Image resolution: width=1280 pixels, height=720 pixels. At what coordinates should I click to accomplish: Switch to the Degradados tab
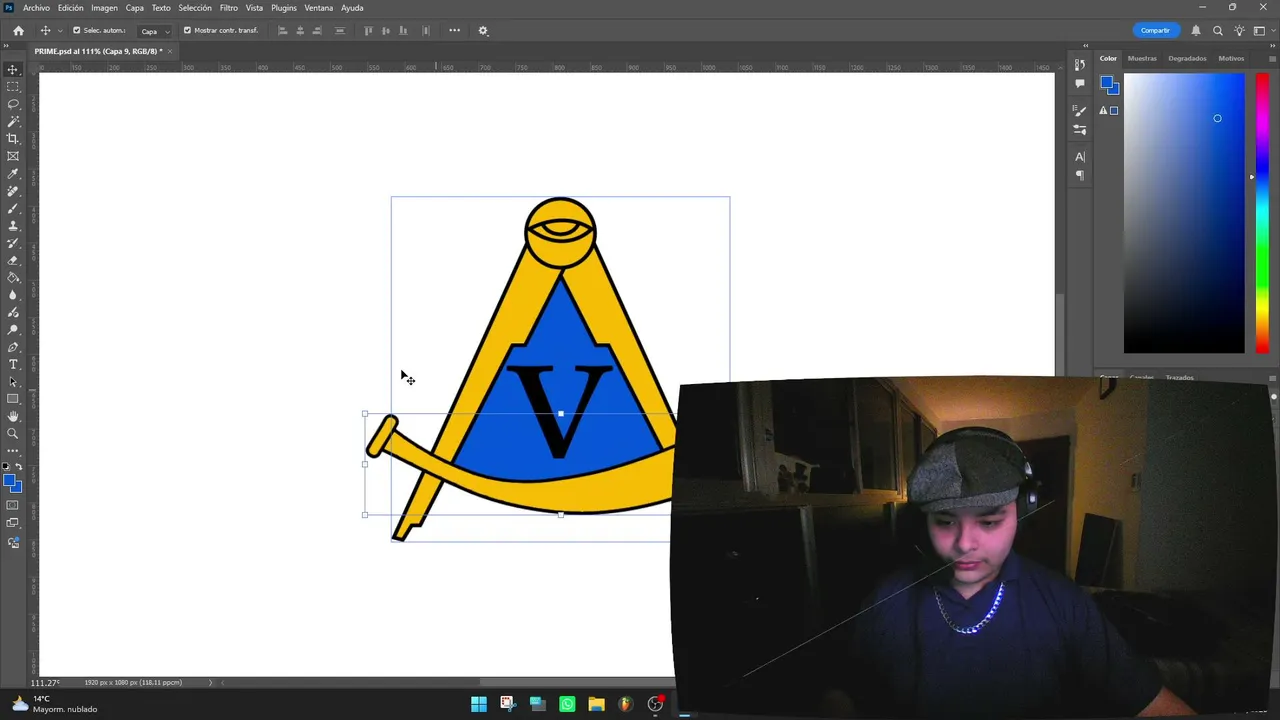pyautogui.click(x=1187, y=58)
